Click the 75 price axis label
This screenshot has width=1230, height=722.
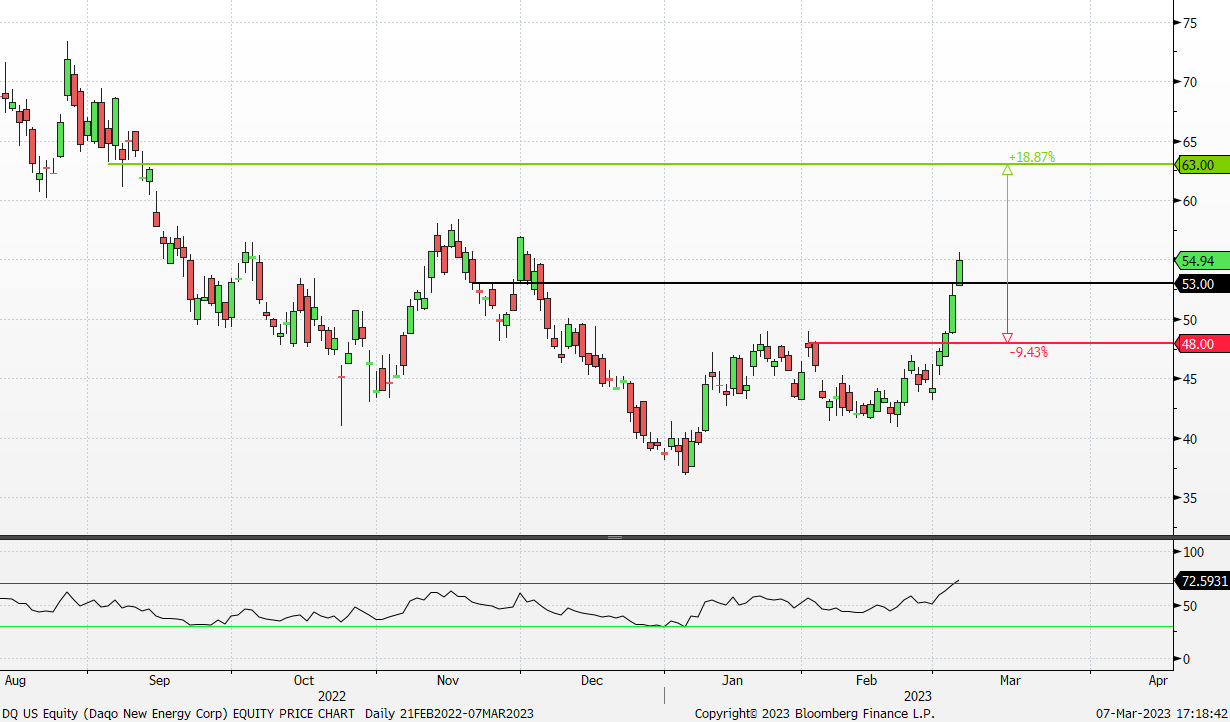[1190, 22]
